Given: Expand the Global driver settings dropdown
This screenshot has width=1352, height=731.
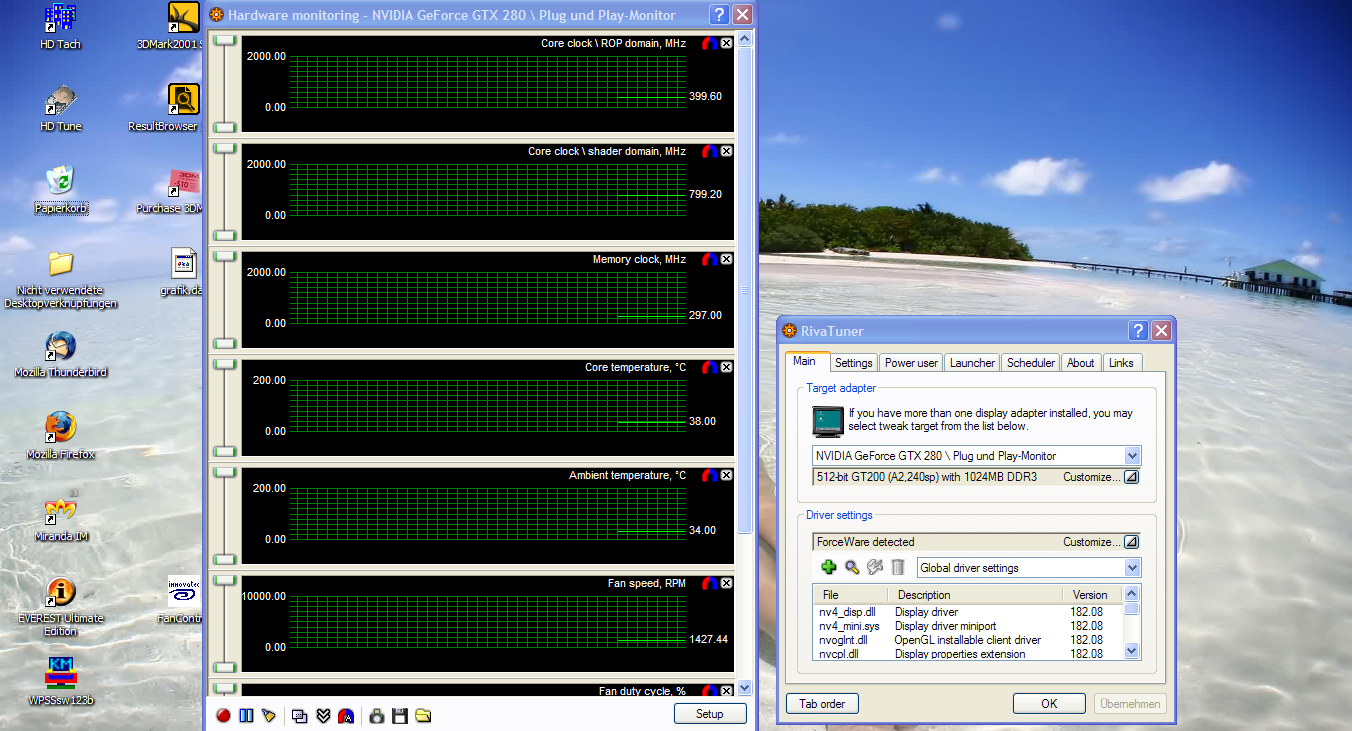Looking at the screenshot, I should point(1131,567).
